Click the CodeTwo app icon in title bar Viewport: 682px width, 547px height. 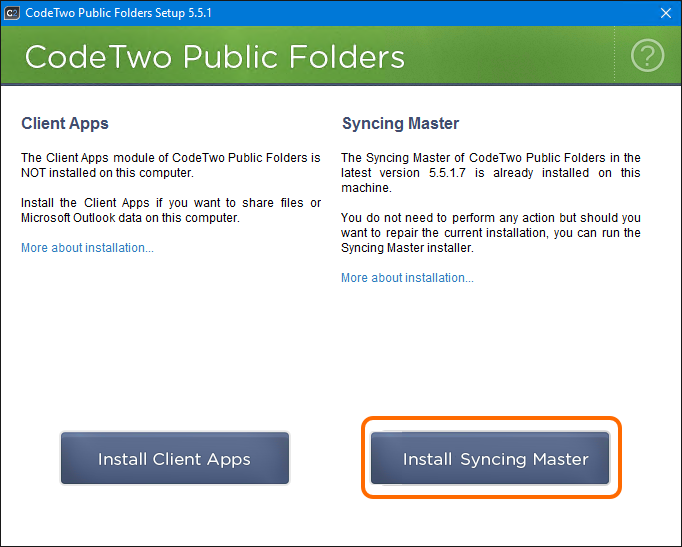12,13
